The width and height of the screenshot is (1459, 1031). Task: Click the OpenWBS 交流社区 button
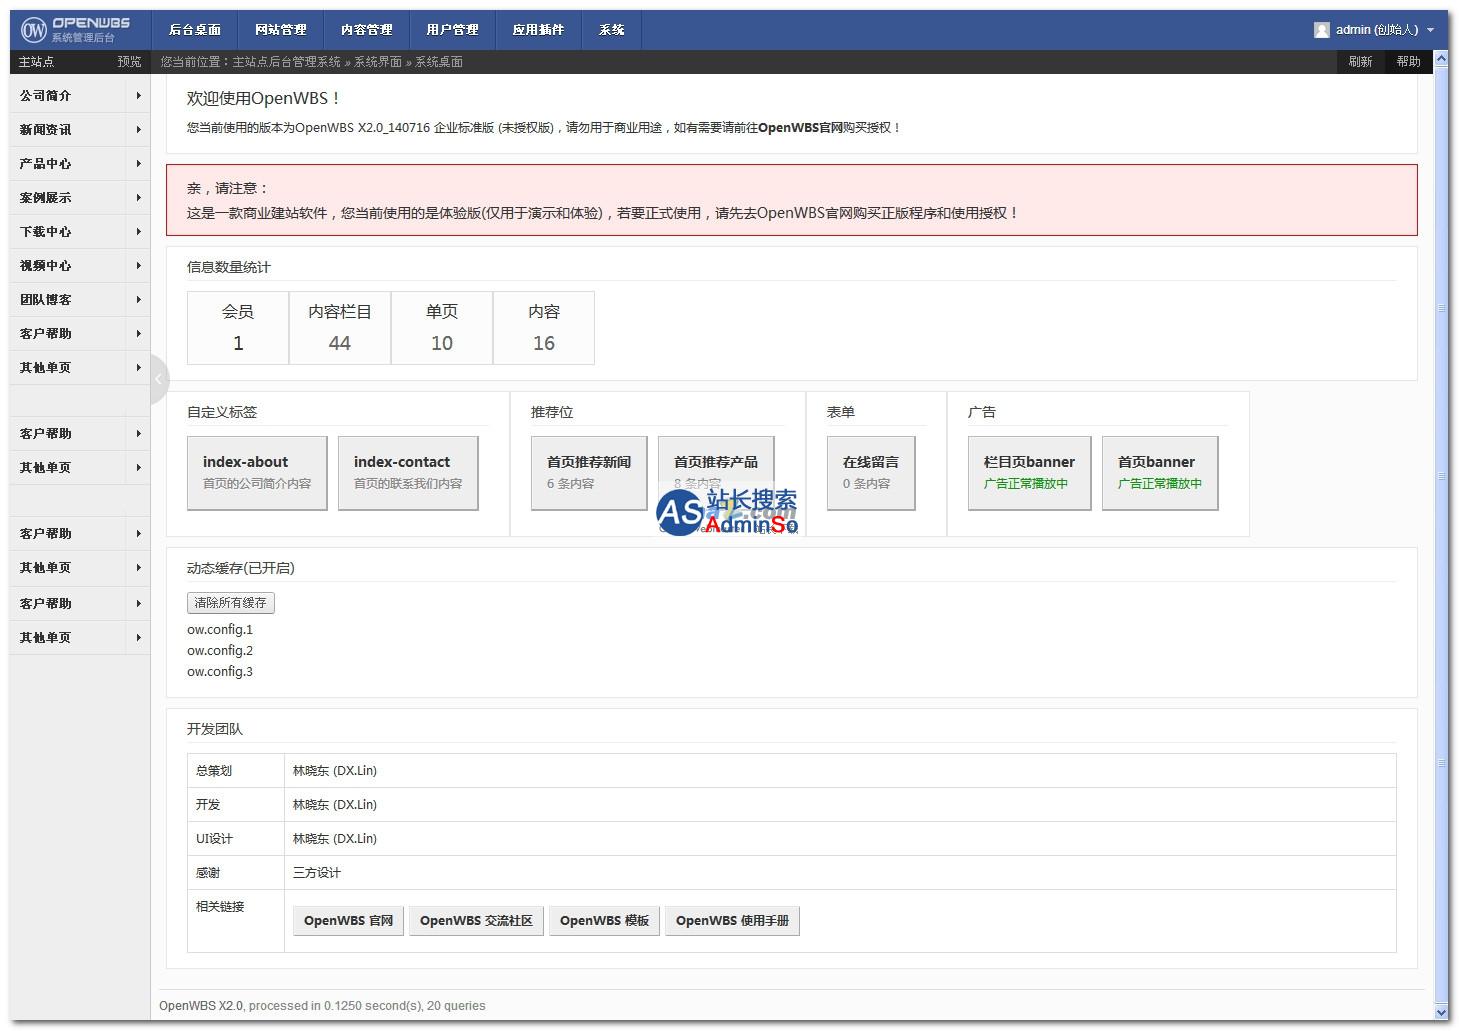click(x=476, y=921)
